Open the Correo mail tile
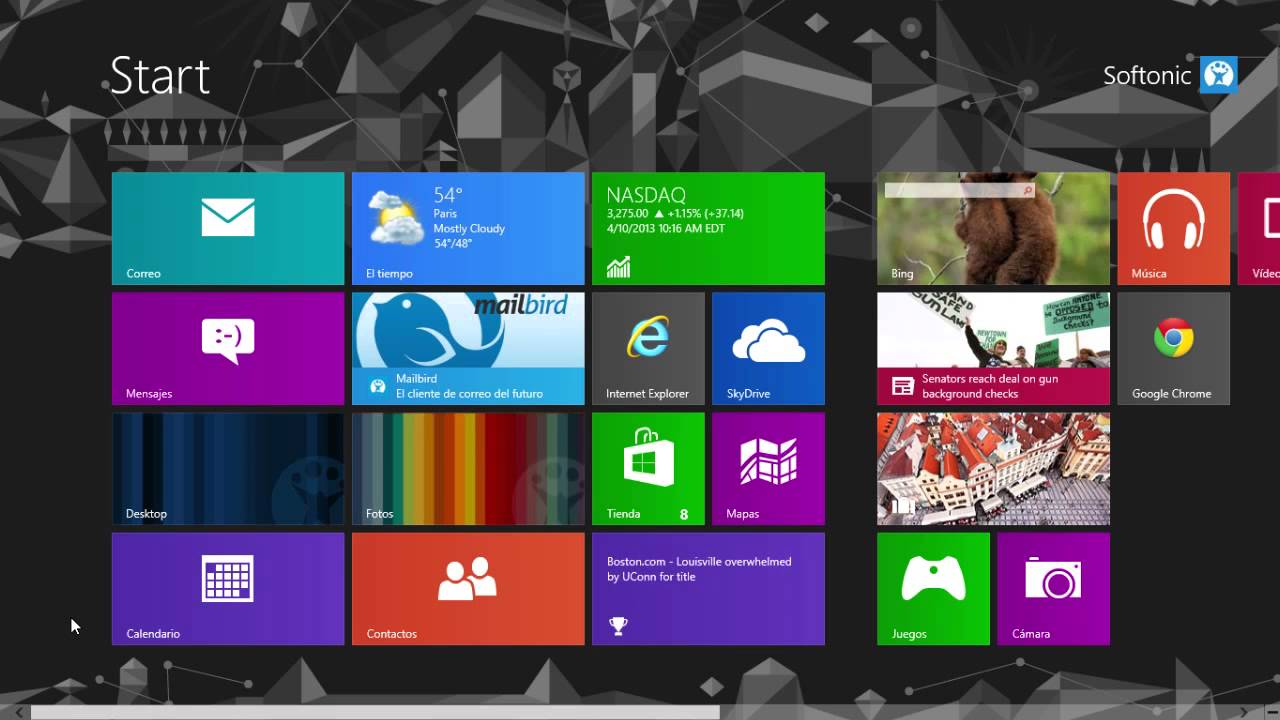The height and width of the screenshot is (720, 1280). pos(228,228)
